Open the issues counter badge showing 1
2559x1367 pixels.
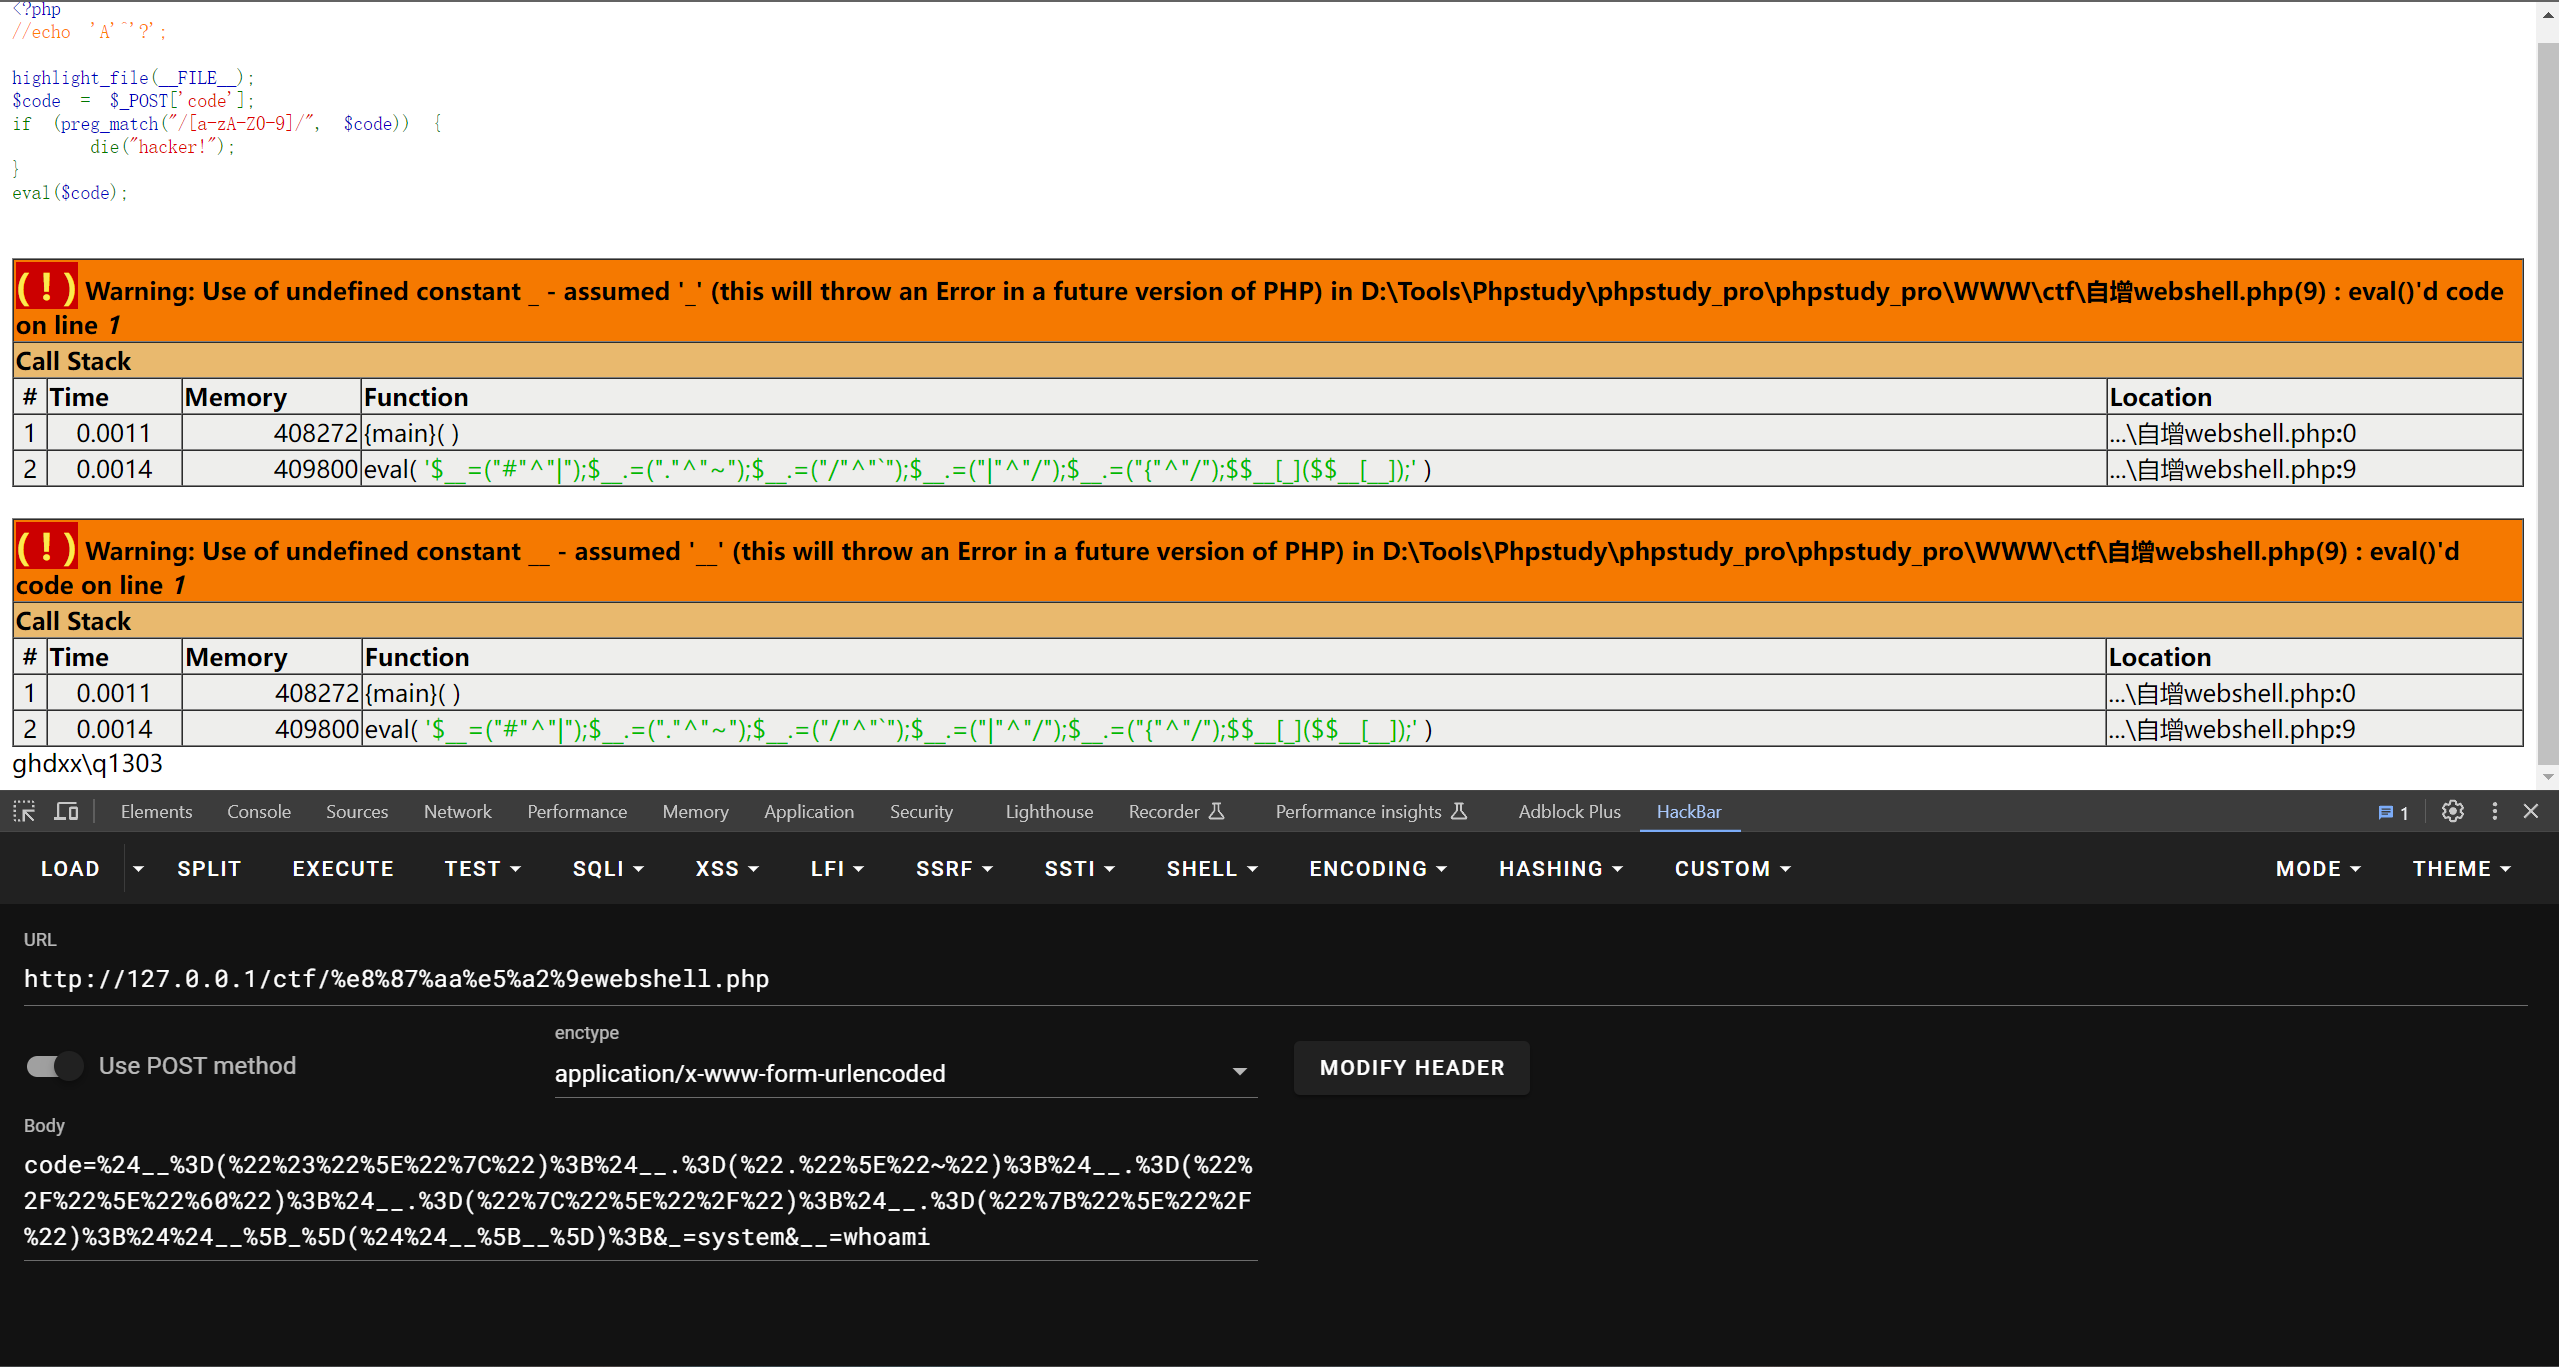coord(2394,812)
